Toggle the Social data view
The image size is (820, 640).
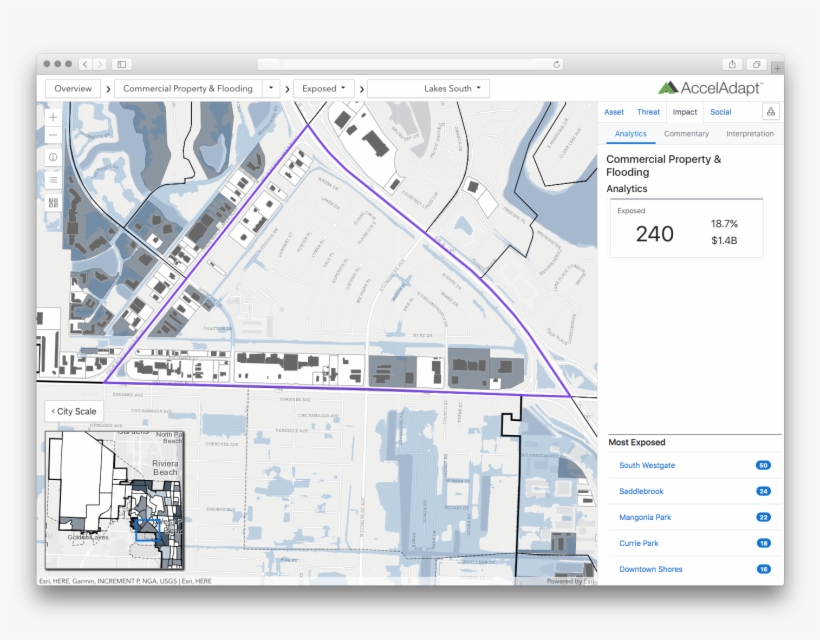(721, 112)
